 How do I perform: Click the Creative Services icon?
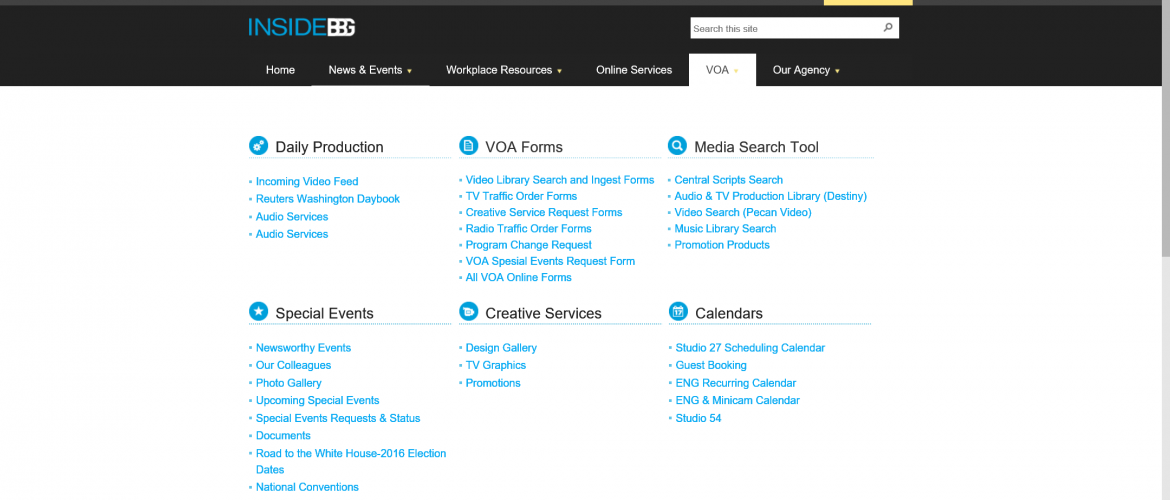coord(468,311)
